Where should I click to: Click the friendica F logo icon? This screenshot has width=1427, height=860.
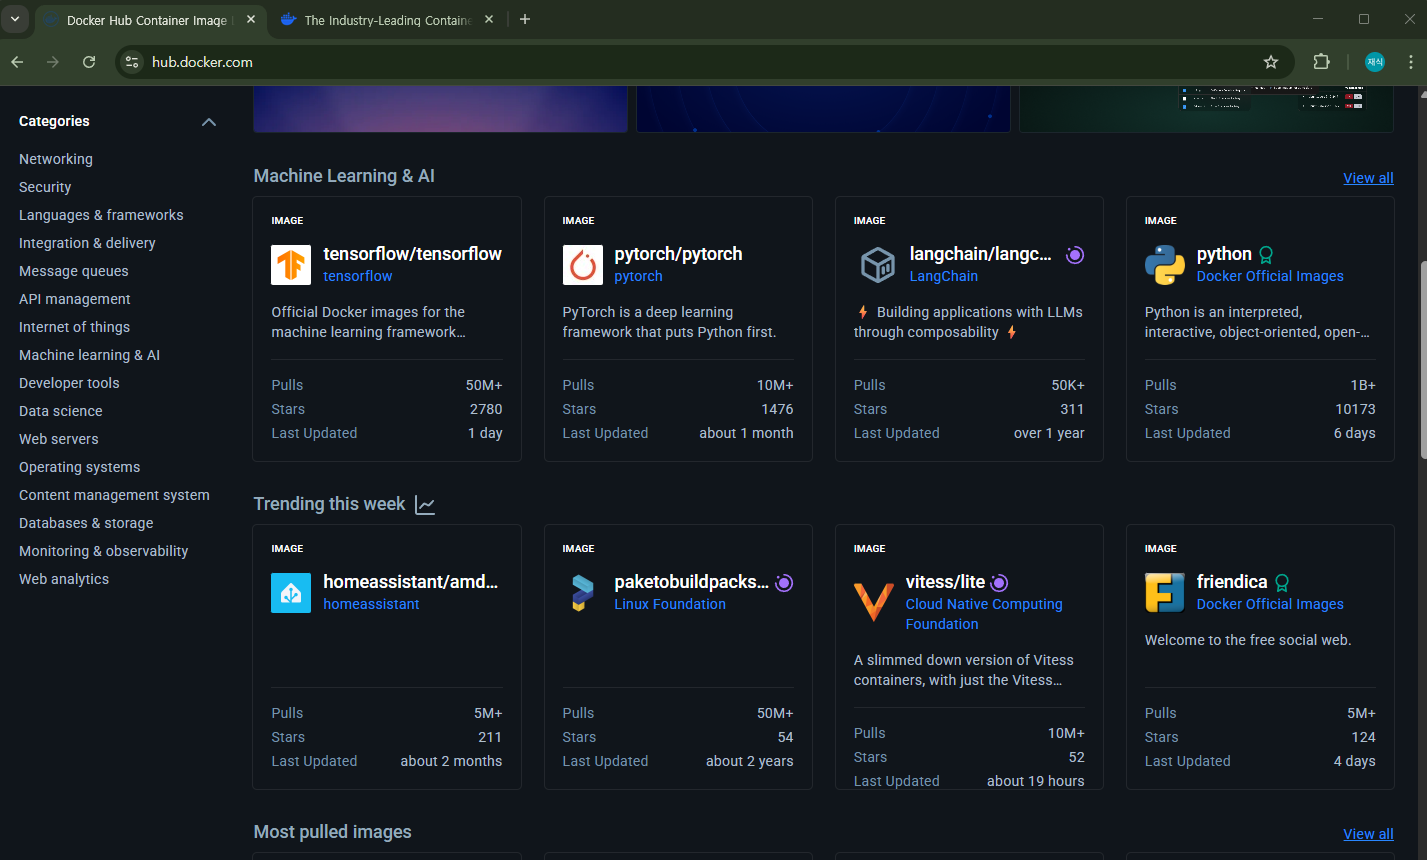click(x=1165, y=593)
